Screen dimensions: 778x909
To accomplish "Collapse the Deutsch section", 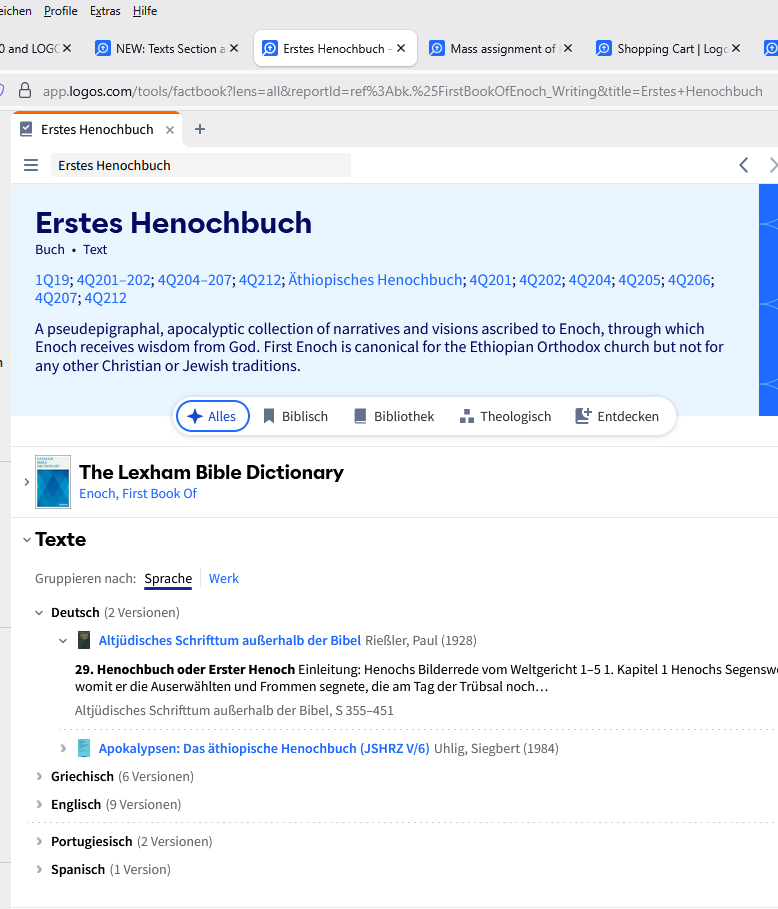I will pos(38,612).
